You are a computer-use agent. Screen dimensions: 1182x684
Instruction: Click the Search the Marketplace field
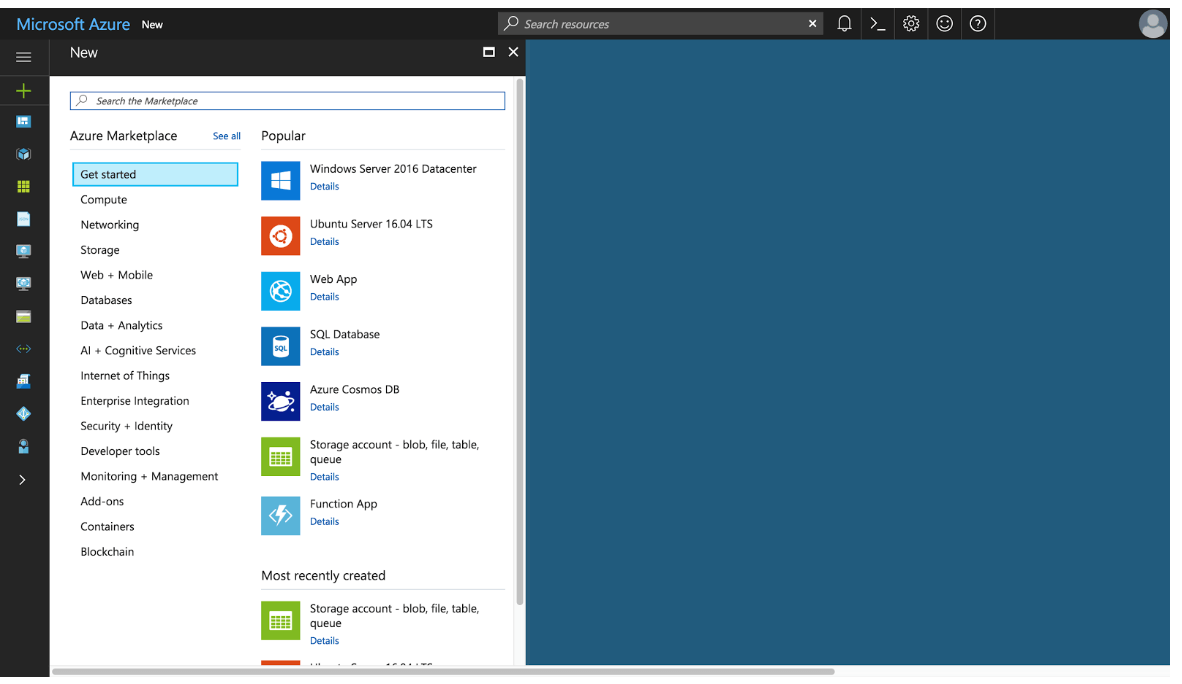[287, 101]
